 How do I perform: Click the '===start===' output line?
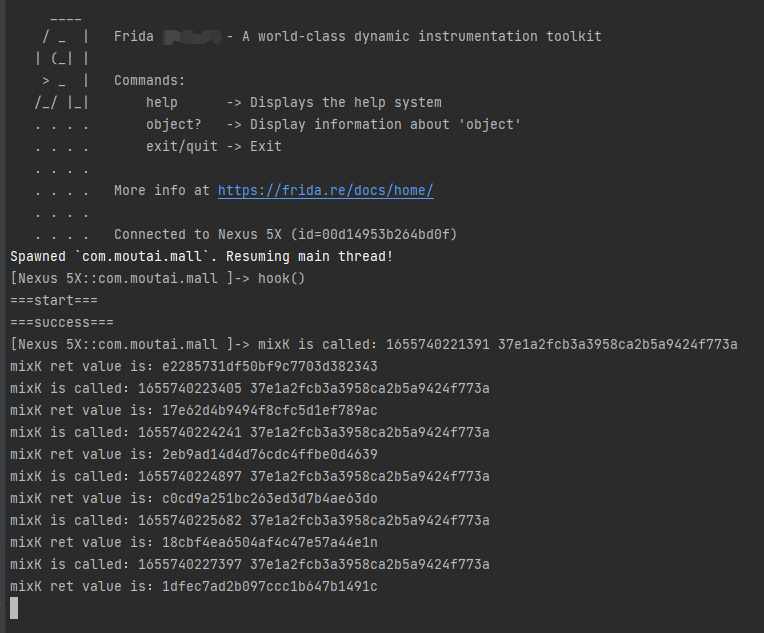click(54, 300)
